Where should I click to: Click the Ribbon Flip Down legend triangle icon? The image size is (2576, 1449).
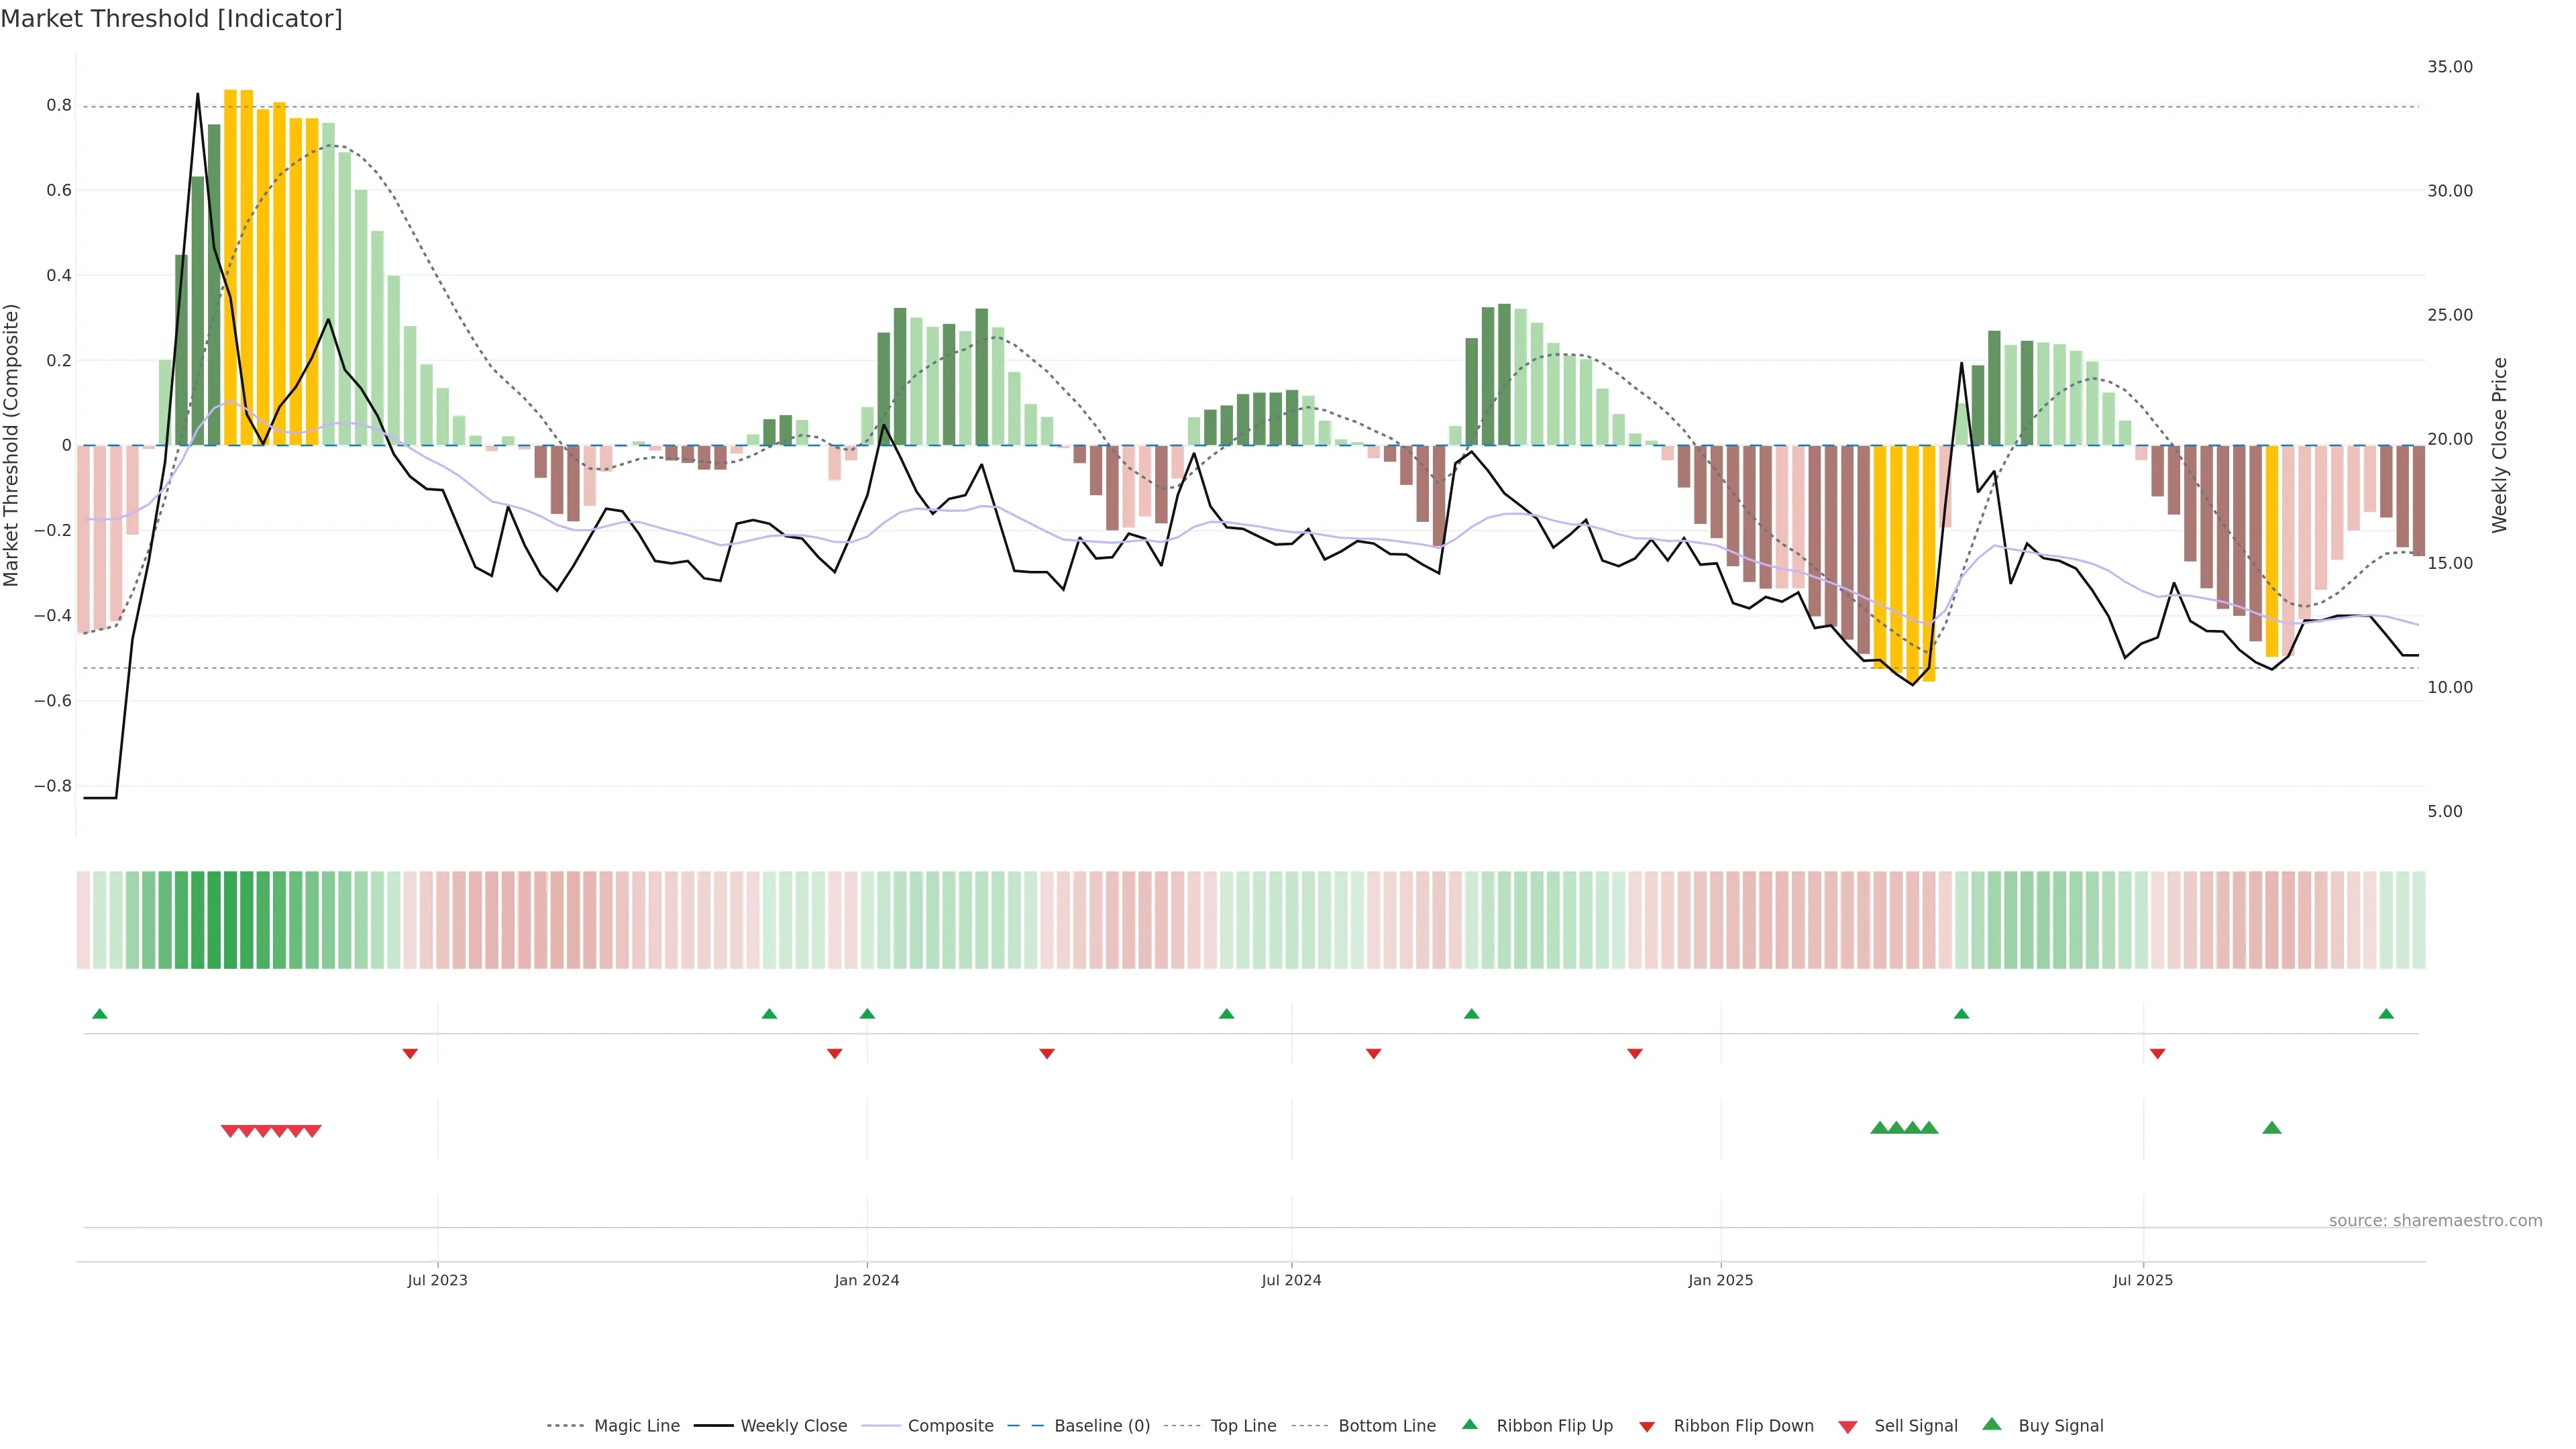(x=1647, y=1427)
